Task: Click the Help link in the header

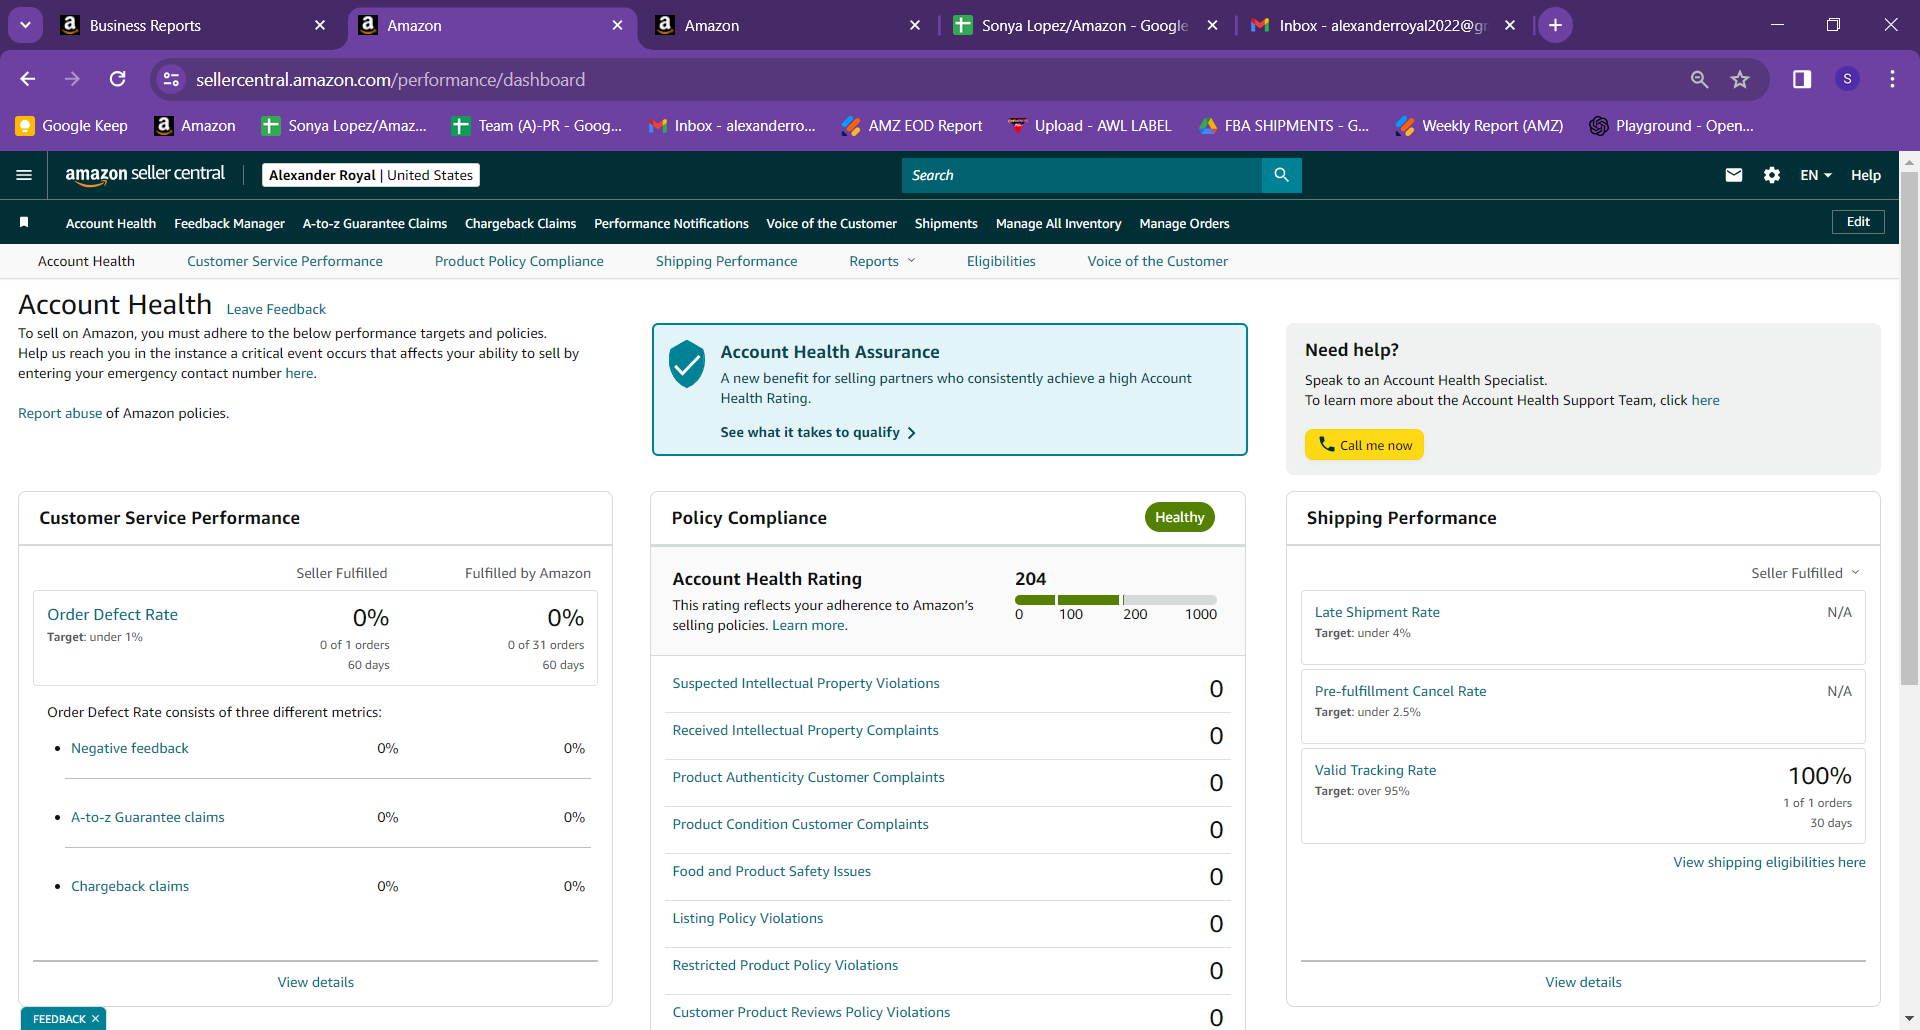Action: pos(1866,175)
